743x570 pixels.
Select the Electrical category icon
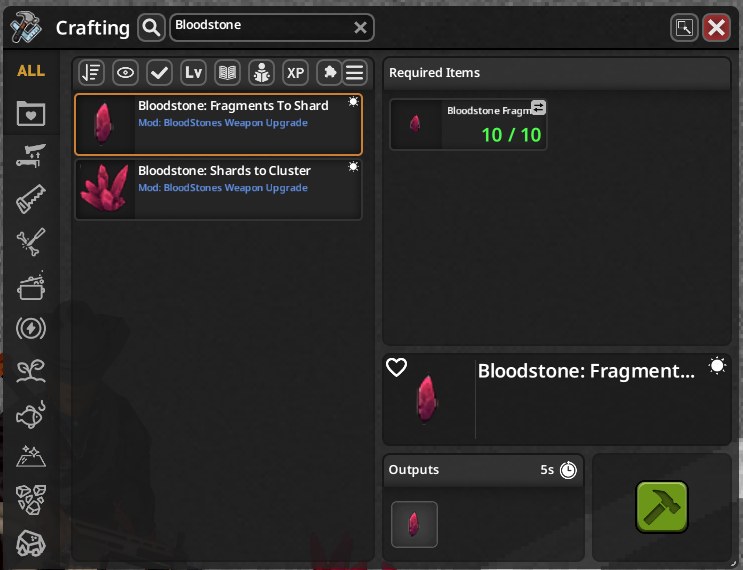coord(31,328)
